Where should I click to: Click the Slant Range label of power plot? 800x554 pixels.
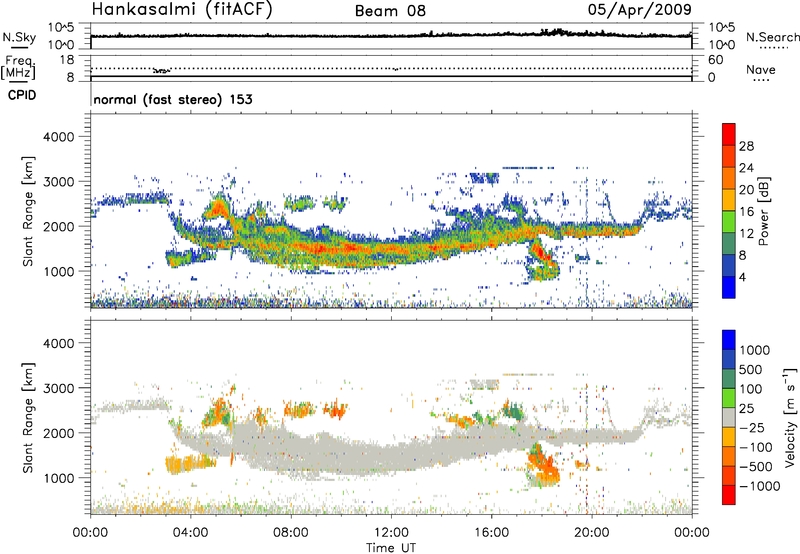[28, 211]
